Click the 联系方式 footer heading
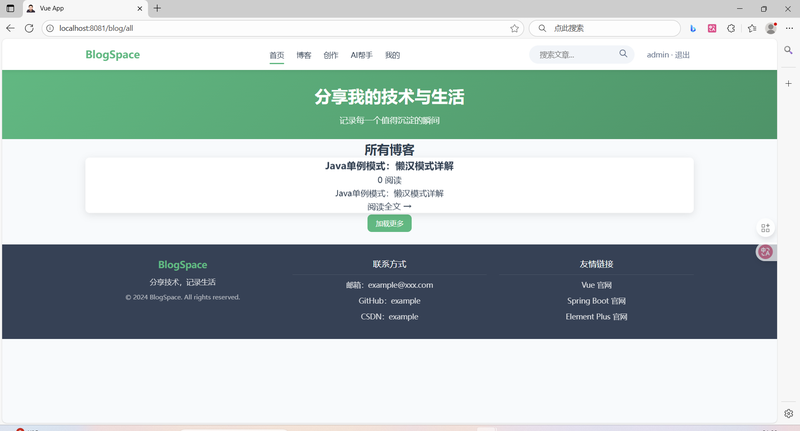 click(x=389, y=264)
